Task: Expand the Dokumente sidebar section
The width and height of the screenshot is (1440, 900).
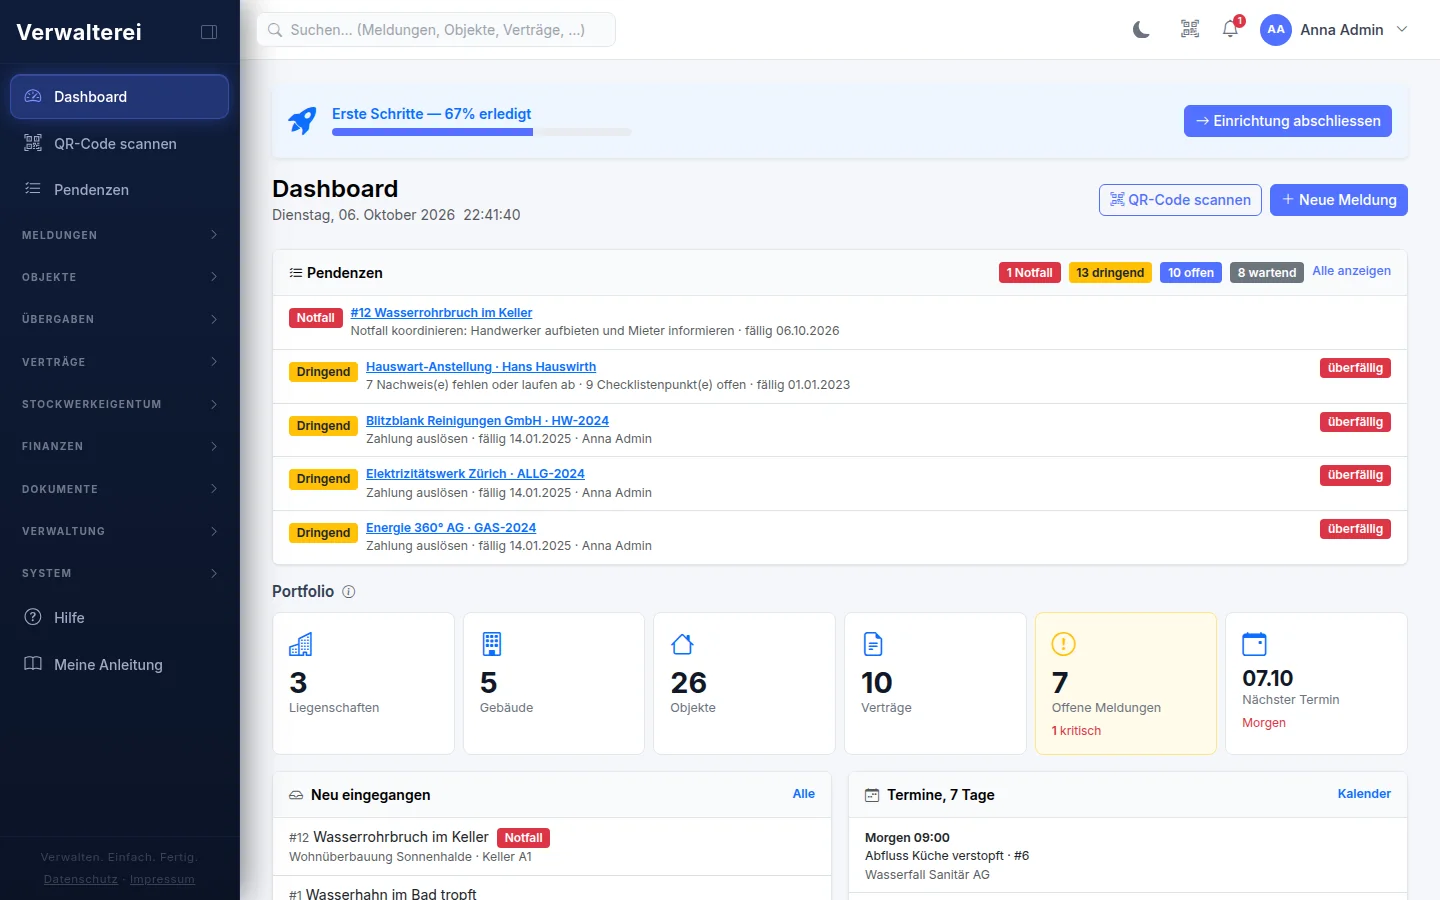Action: tap(120, 489)
